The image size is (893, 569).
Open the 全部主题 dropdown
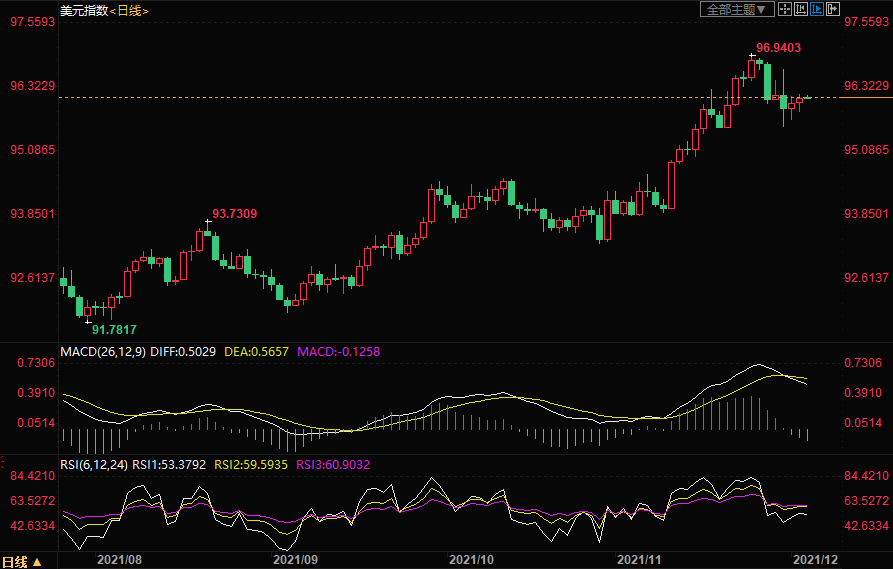pyautogui.click(x=737, y=9)
